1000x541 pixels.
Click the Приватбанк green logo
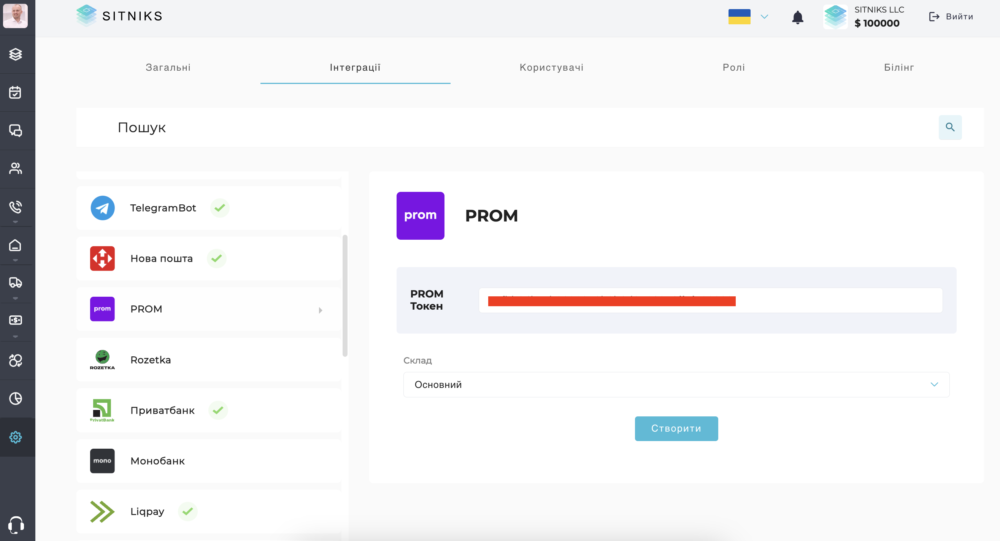tap(102, 410)
